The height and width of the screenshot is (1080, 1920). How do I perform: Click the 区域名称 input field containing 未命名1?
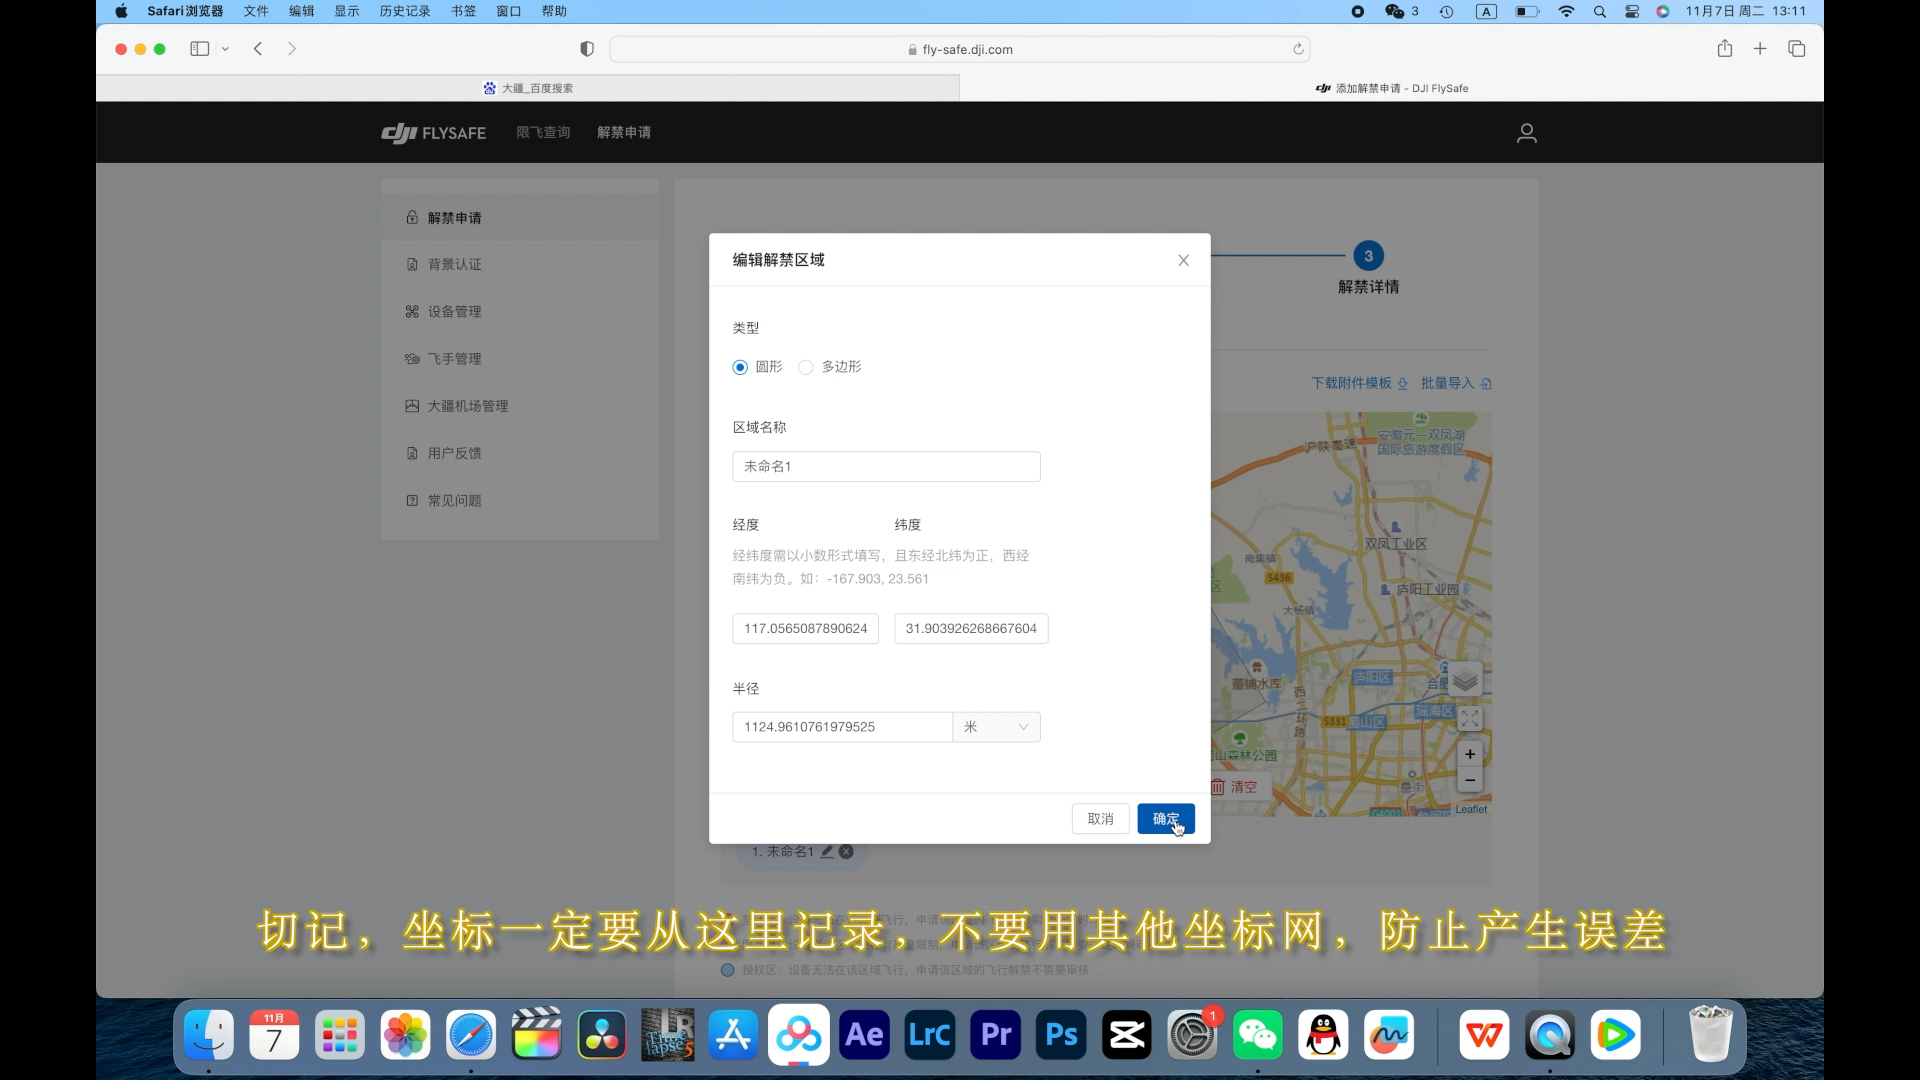coord(886,466)
